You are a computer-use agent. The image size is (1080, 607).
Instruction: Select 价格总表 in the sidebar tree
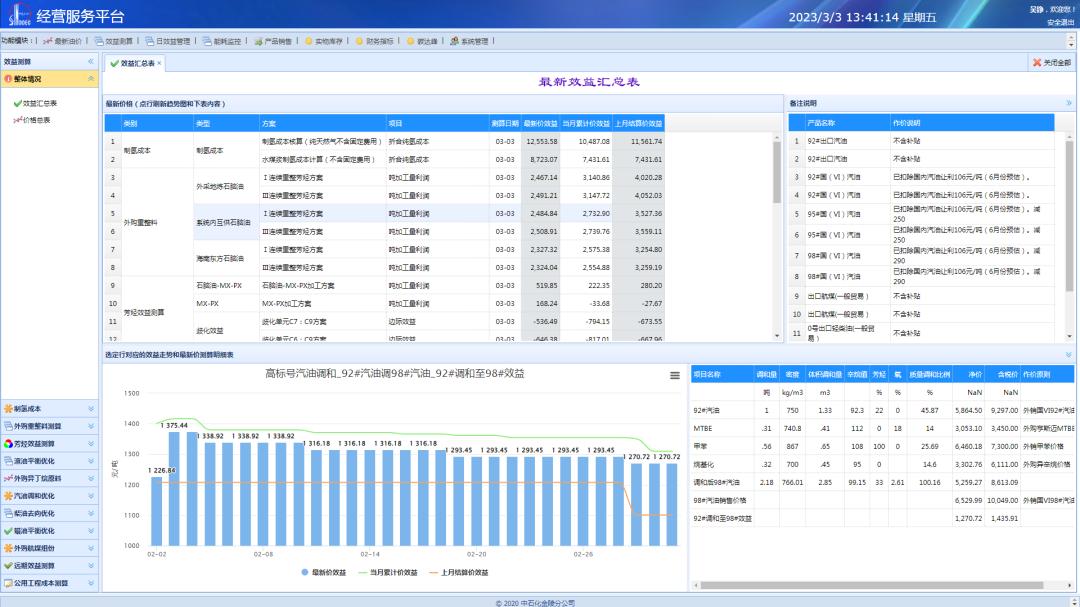coord(36,120)
